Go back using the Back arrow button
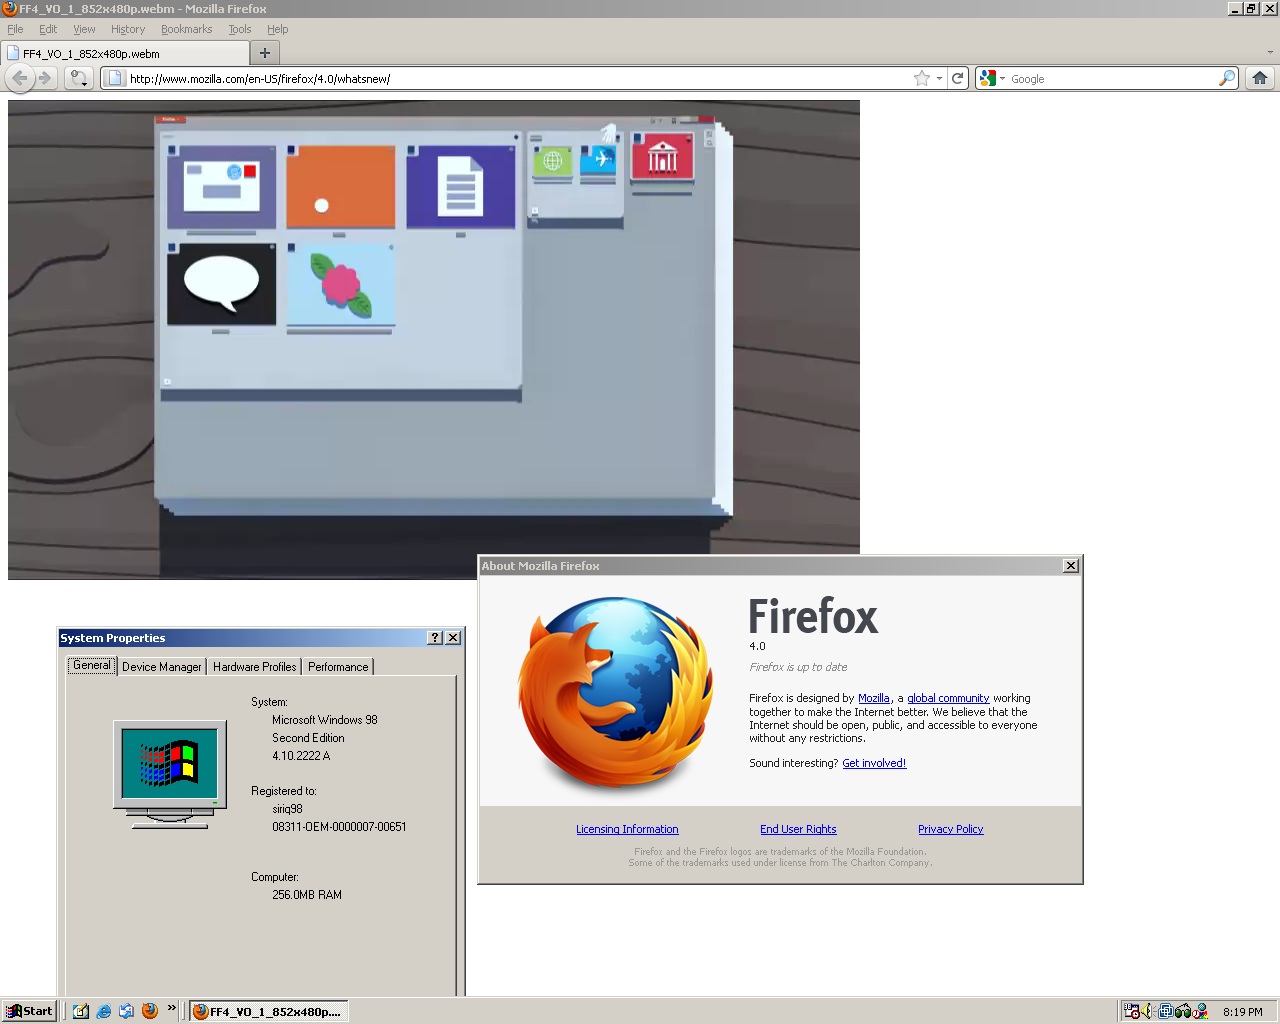Image resolution: width=1280 pixels, height=1024 pixels. point(20,78)
